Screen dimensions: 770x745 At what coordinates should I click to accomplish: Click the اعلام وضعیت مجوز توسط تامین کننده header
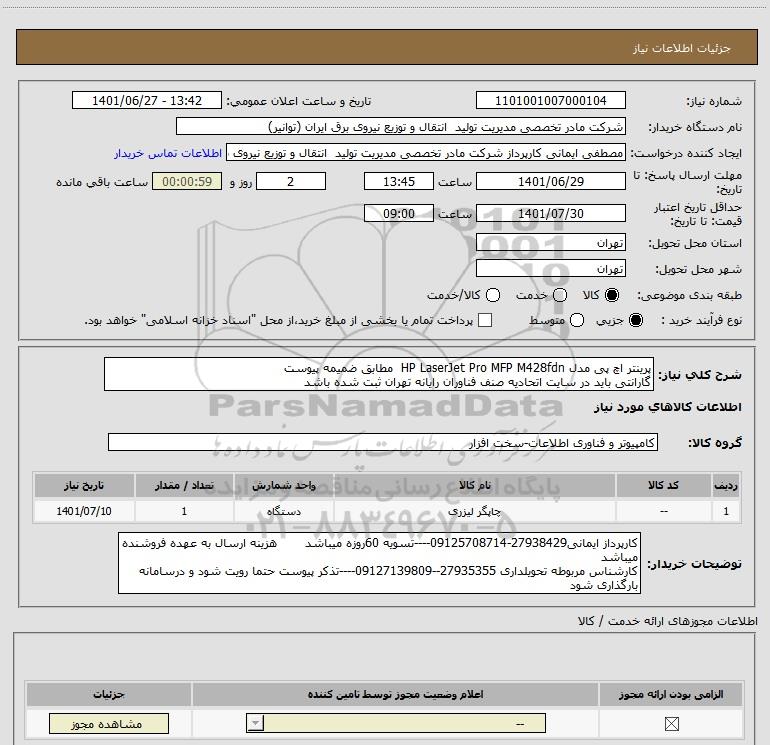(x=395, y=694)
